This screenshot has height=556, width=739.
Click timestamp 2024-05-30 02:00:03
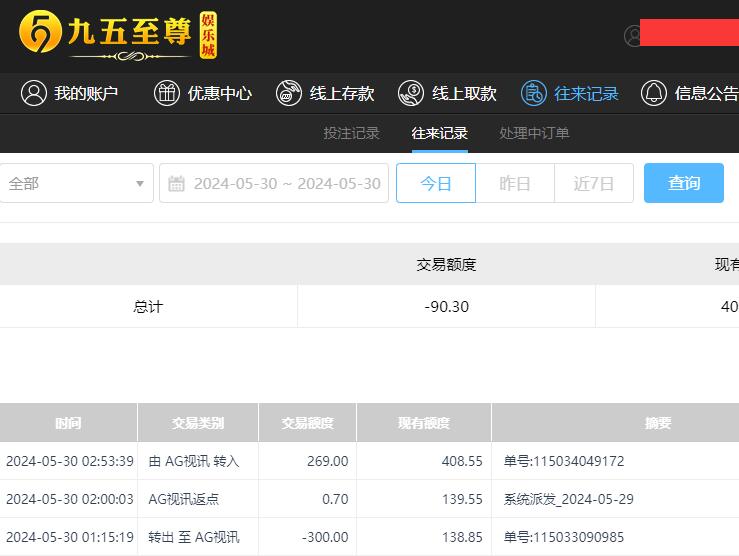coord(70,499)
